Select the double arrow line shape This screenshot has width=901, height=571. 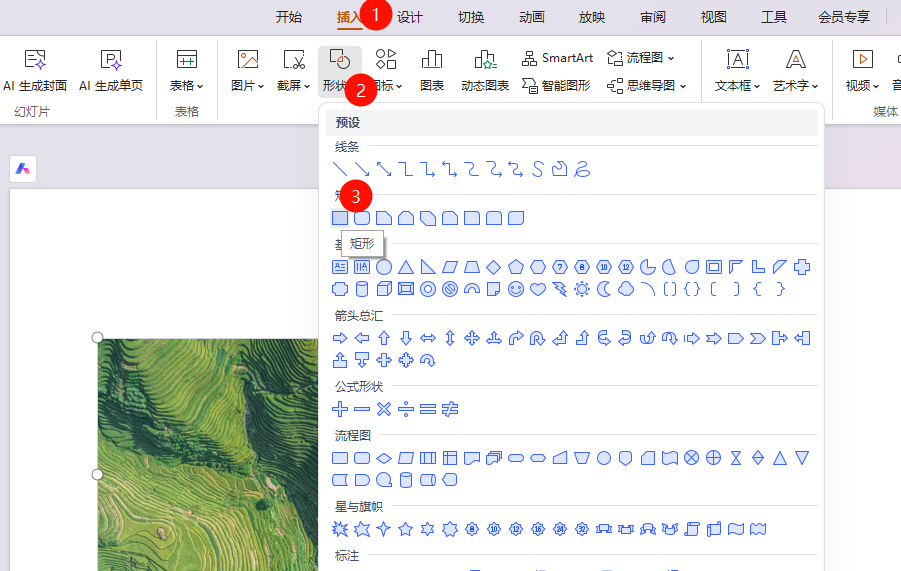[384, 169]
